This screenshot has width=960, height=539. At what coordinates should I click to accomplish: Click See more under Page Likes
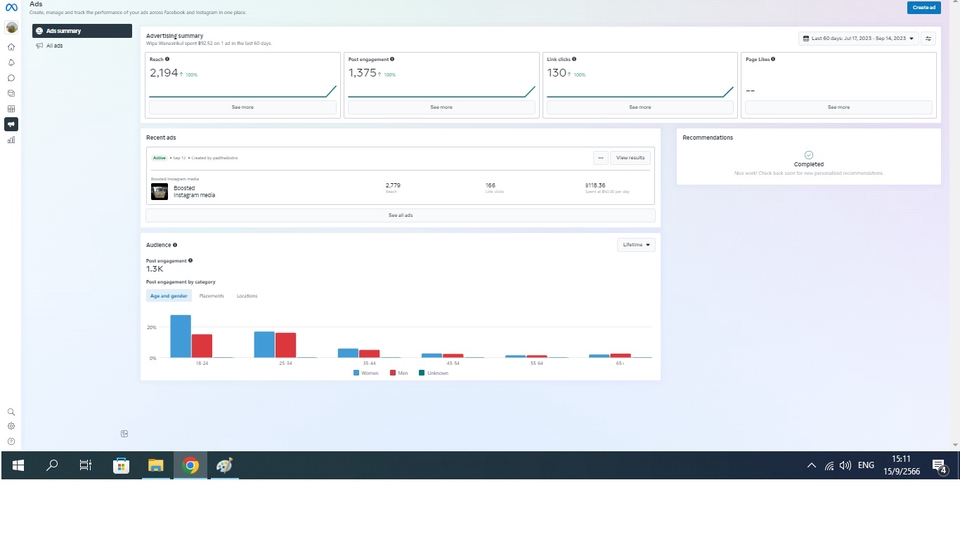[839, 107]
